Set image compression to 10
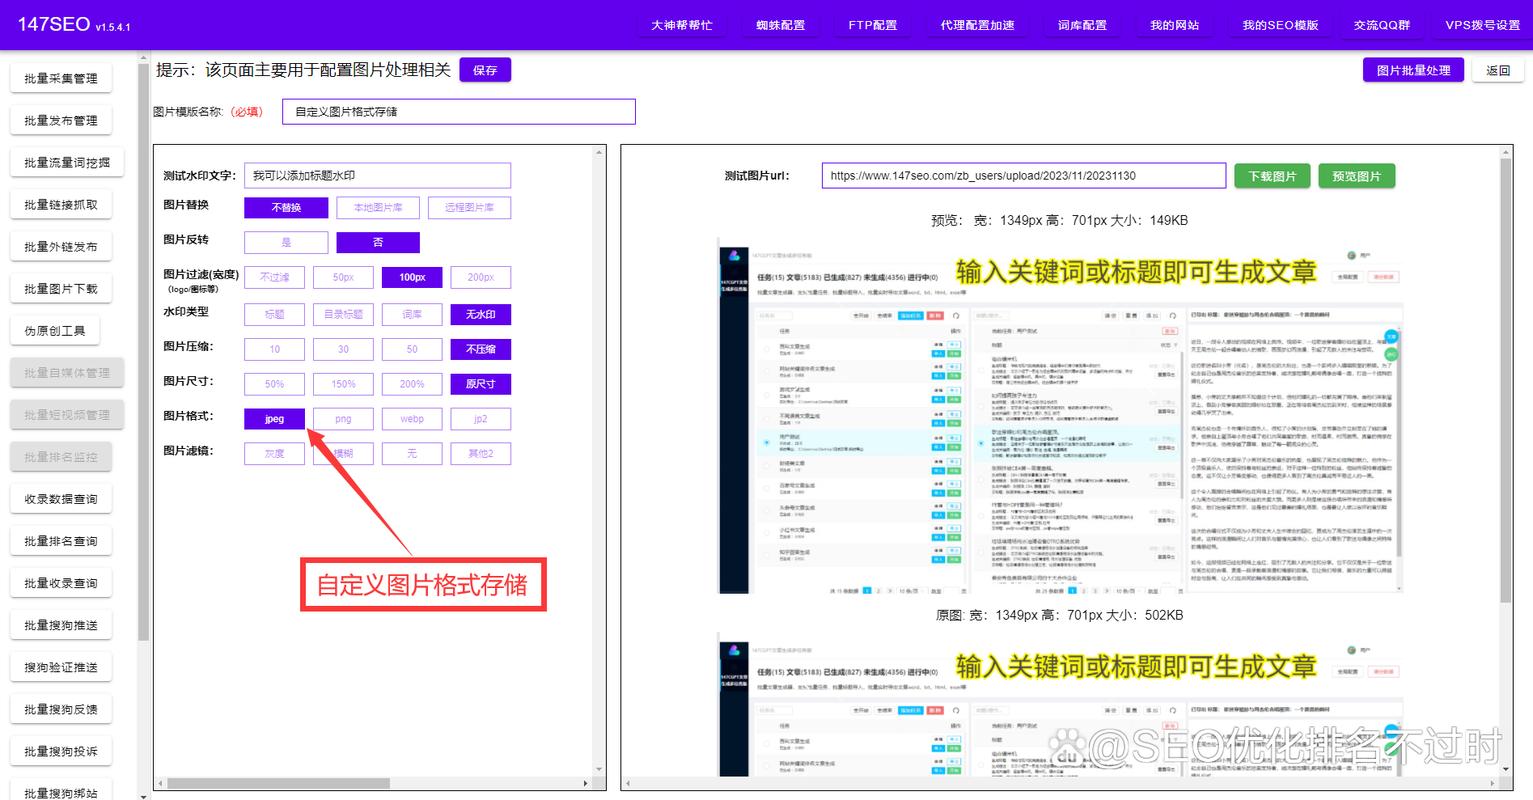This screenshot has height=800, width=1533. click(274, 349)
